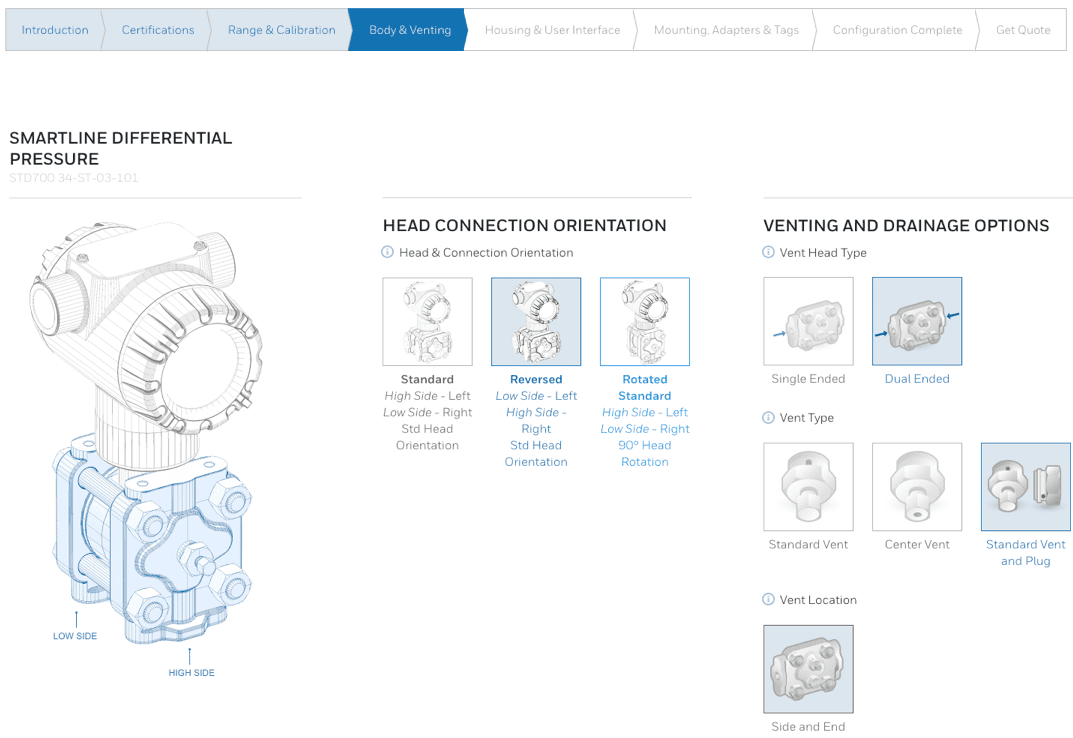Viewport: 1073px width, 738px height.
Task: Click the Head Connection Orientation heading
Action: (x=525, y=225)
